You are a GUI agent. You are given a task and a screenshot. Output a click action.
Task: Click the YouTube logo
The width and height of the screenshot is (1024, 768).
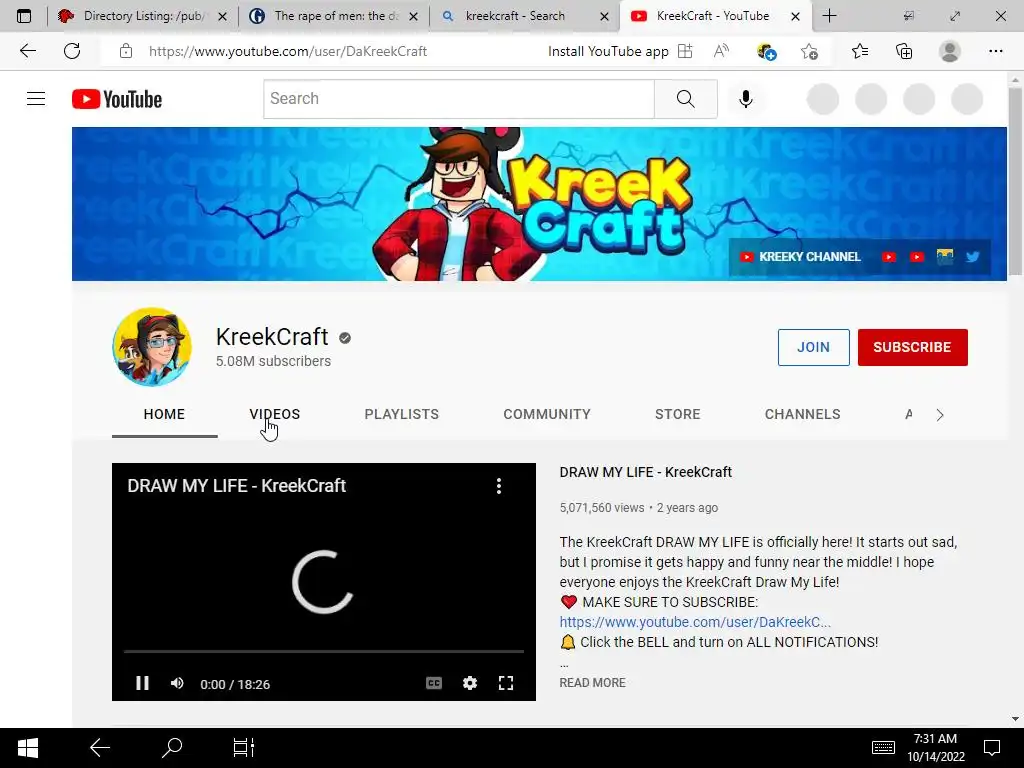point(117,99)
